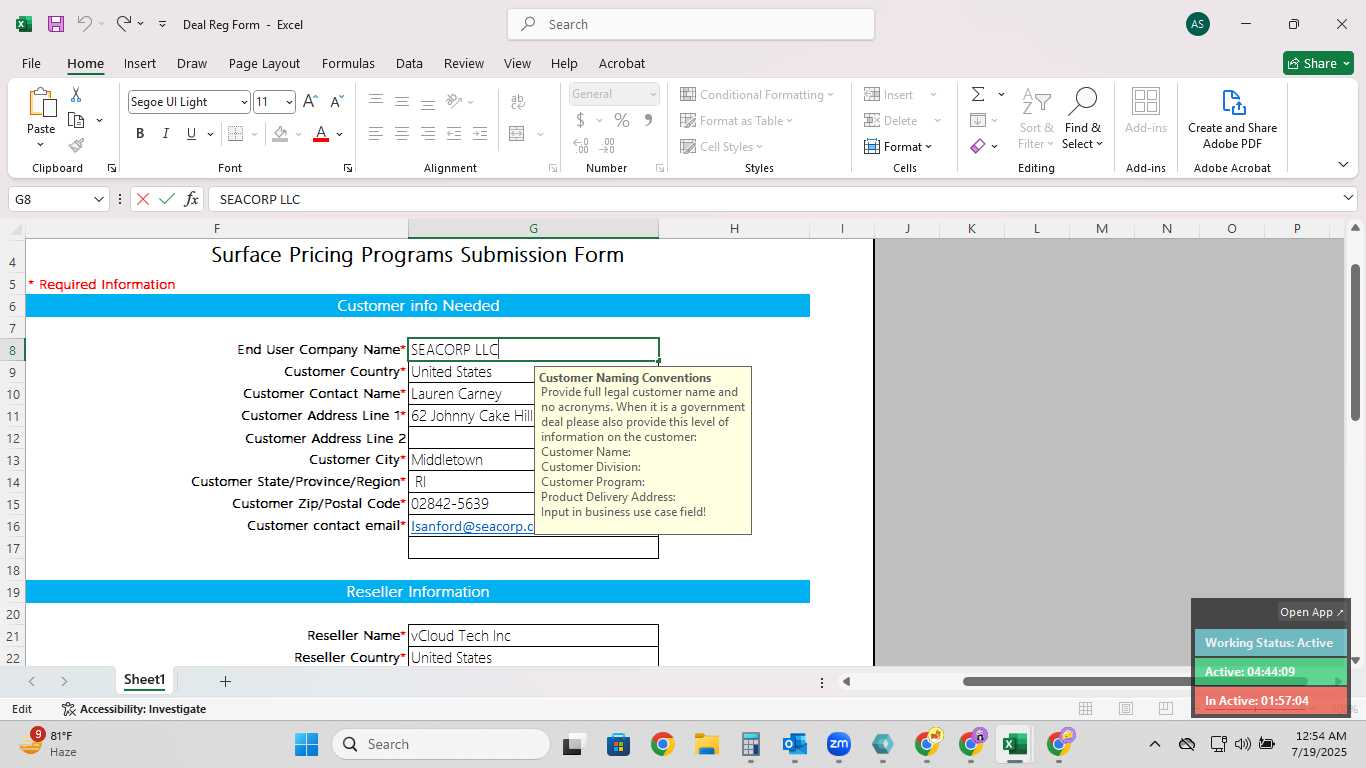Align text left in cell
The width and height of the screenshot is (1366, 768).
(376, 133)
